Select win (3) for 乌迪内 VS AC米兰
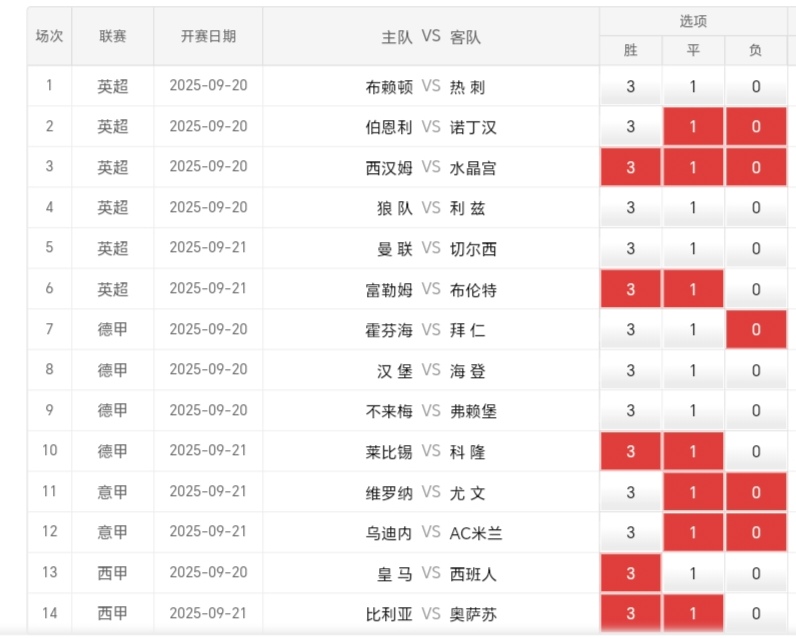The height and width of the screenshot is (638, 796). coord(631,532)
